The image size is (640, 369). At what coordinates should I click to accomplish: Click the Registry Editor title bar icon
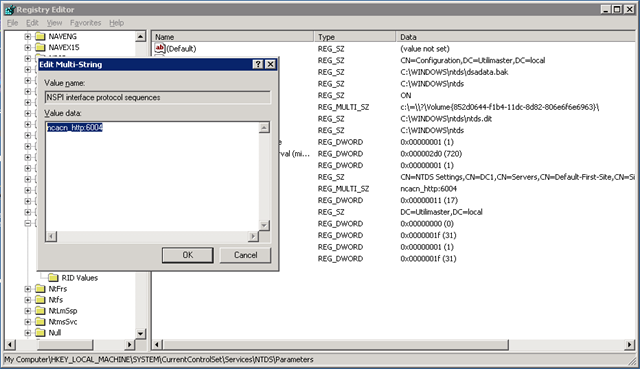(x=10, y=9)
